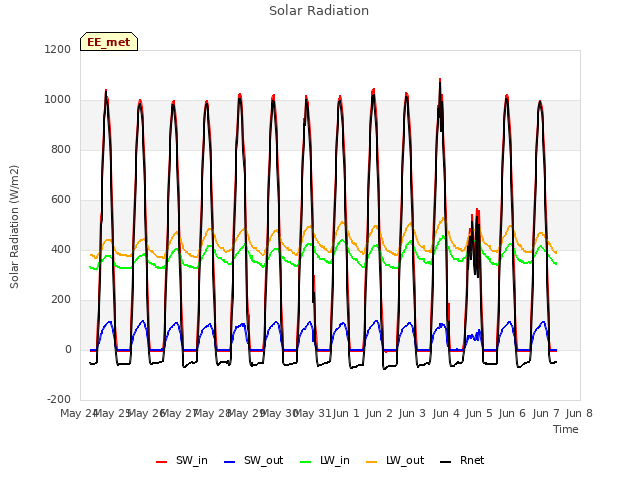Click the green LW_in legend color marker
The width and height of the screenshot is (640, 480).
(x=306, y=462)
